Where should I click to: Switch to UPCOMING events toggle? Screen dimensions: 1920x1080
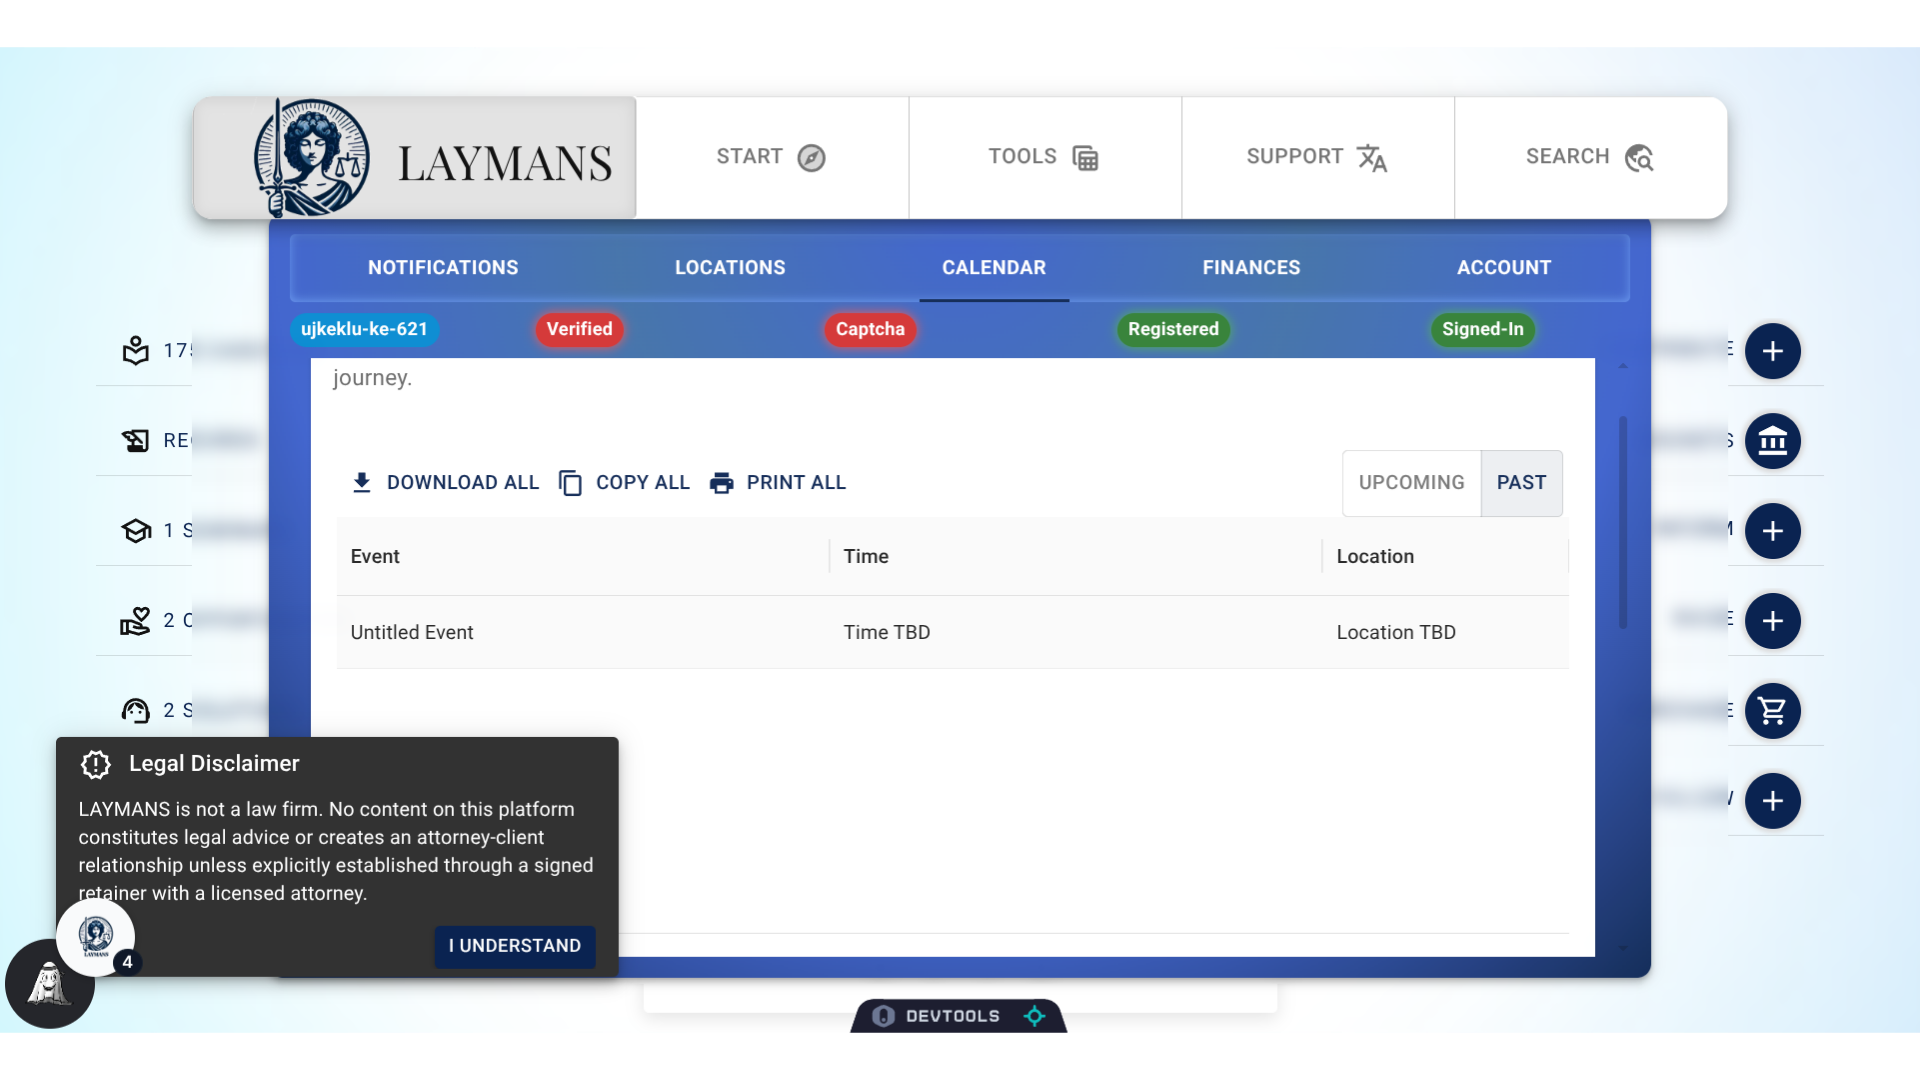pyautogui.click(x=1411, y=483)
